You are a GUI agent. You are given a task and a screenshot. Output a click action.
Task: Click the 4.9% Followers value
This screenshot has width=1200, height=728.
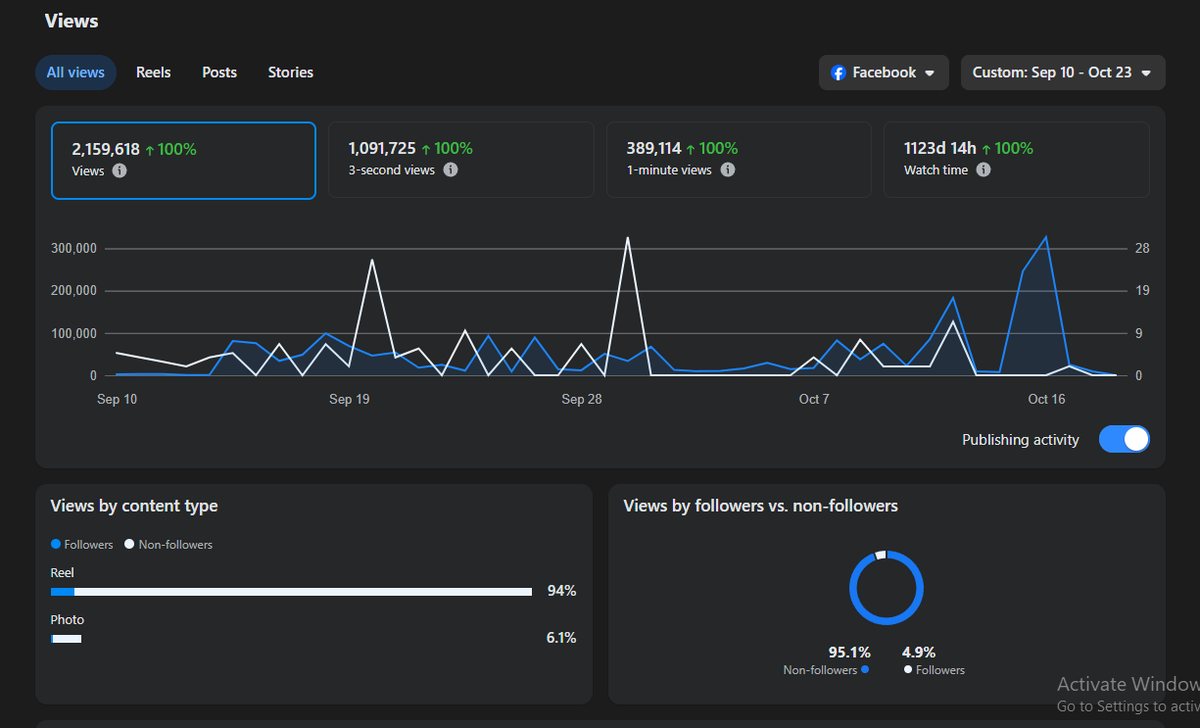pos(918,652)
